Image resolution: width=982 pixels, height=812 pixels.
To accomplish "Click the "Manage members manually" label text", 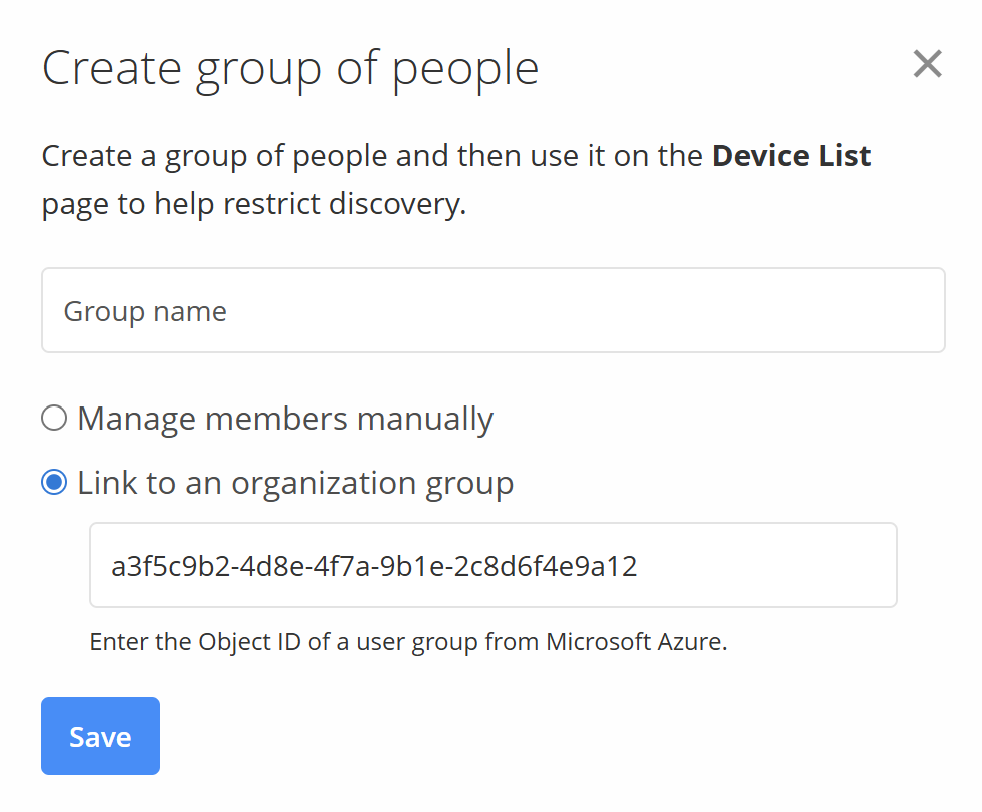I will (285, 418).
